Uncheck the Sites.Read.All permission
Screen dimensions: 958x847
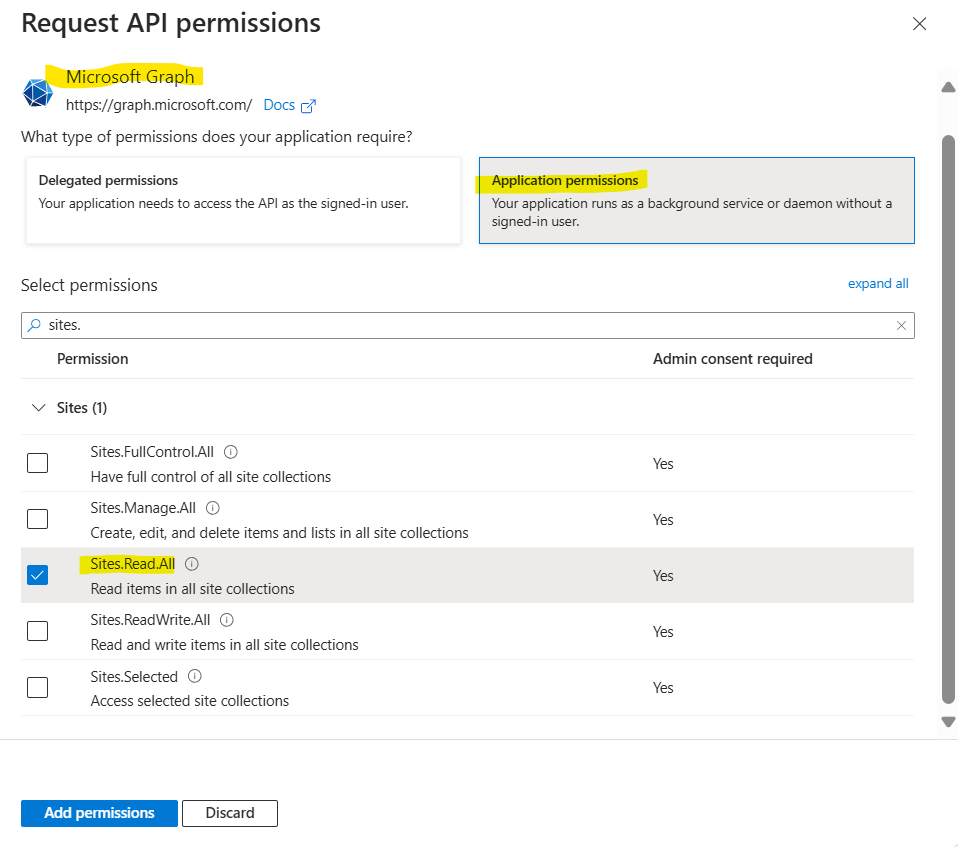pos(37,575)
